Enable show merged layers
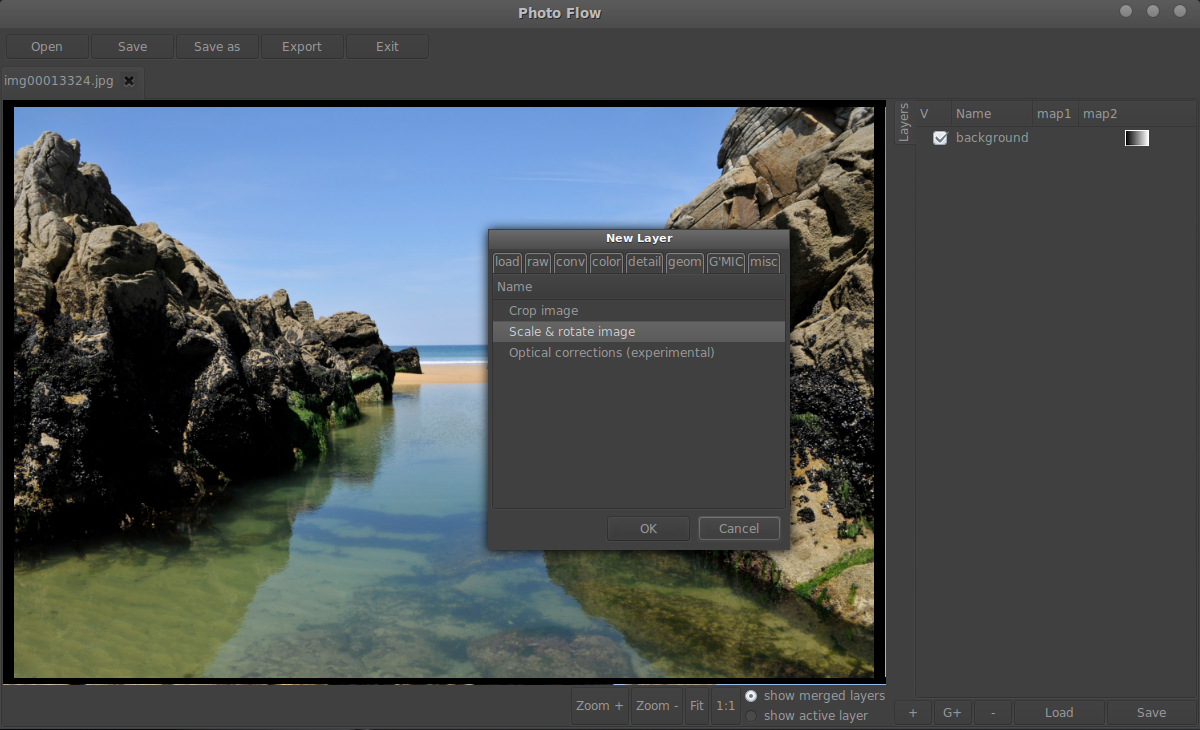Screen dimensions: 1200x730 [751, 695]
